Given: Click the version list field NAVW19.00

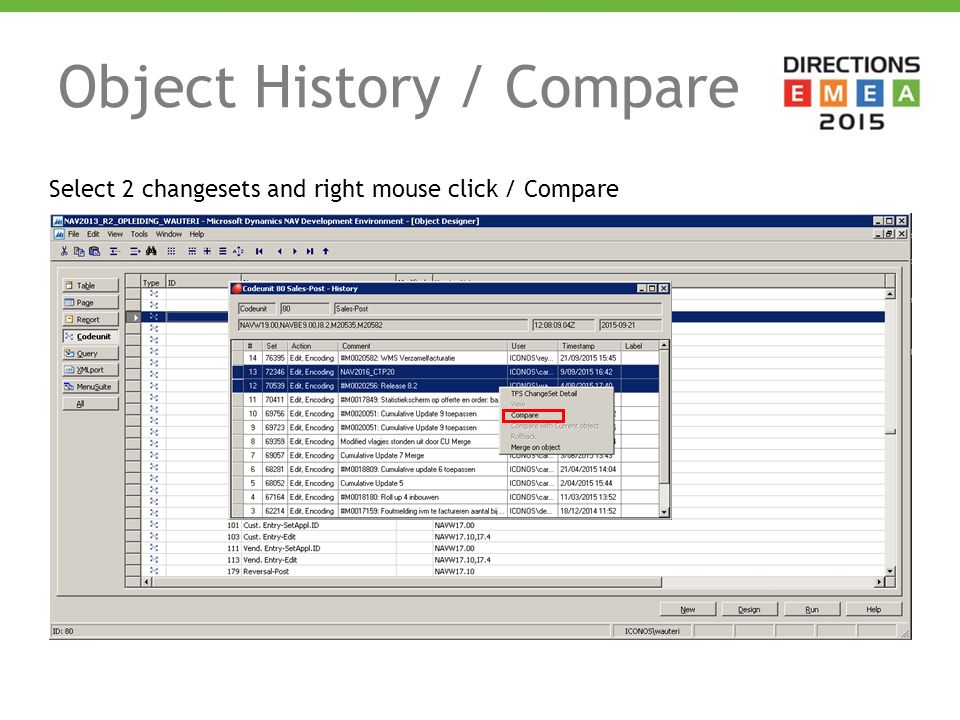Looking at the screenshot, I should pyautogui.click(x=383, y=325).
